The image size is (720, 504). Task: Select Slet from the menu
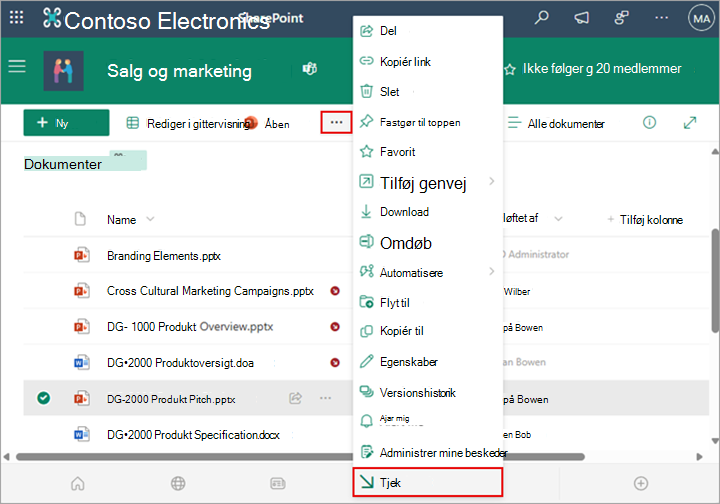coord(428,92)
